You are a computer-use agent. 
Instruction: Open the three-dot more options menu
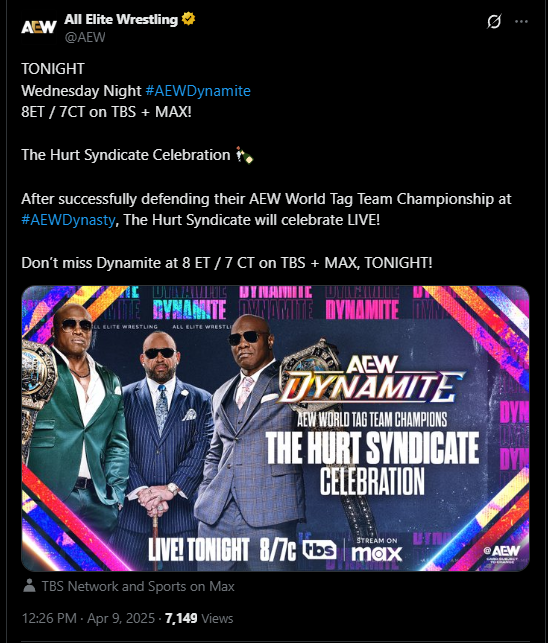pyautogui.click(x=521, y=21)
